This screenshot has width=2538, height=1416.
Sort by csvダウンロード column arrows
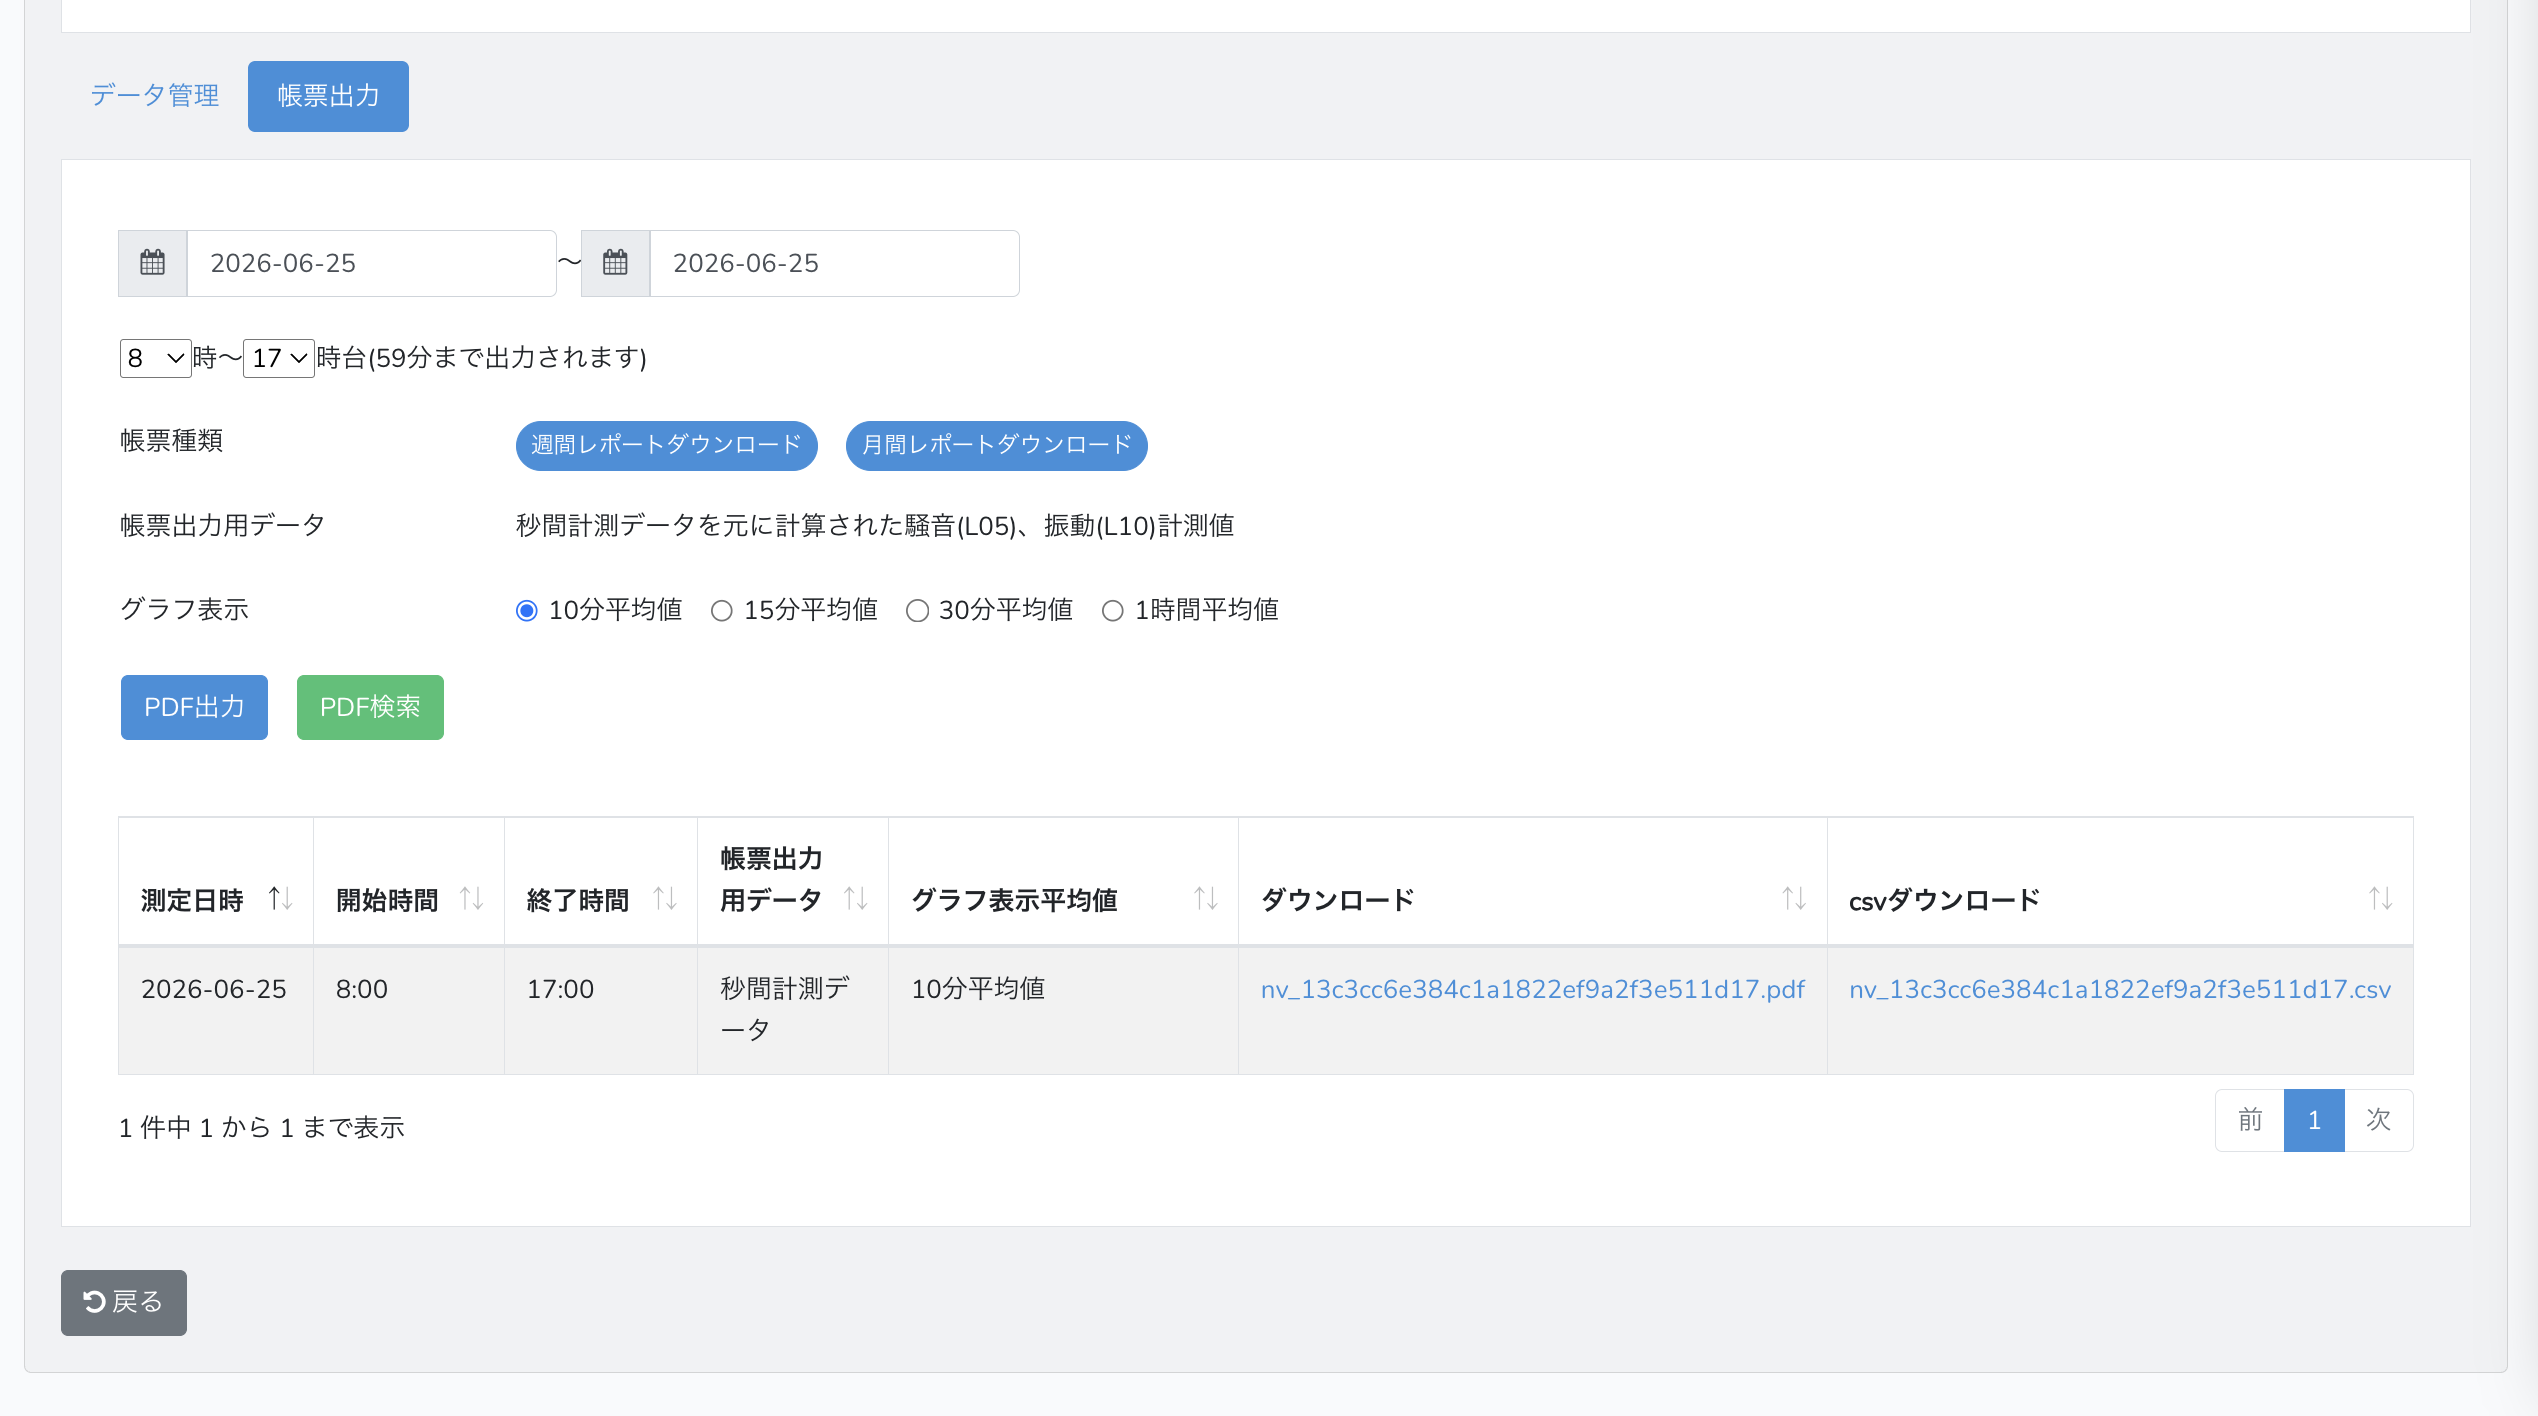click(2381, 899)
